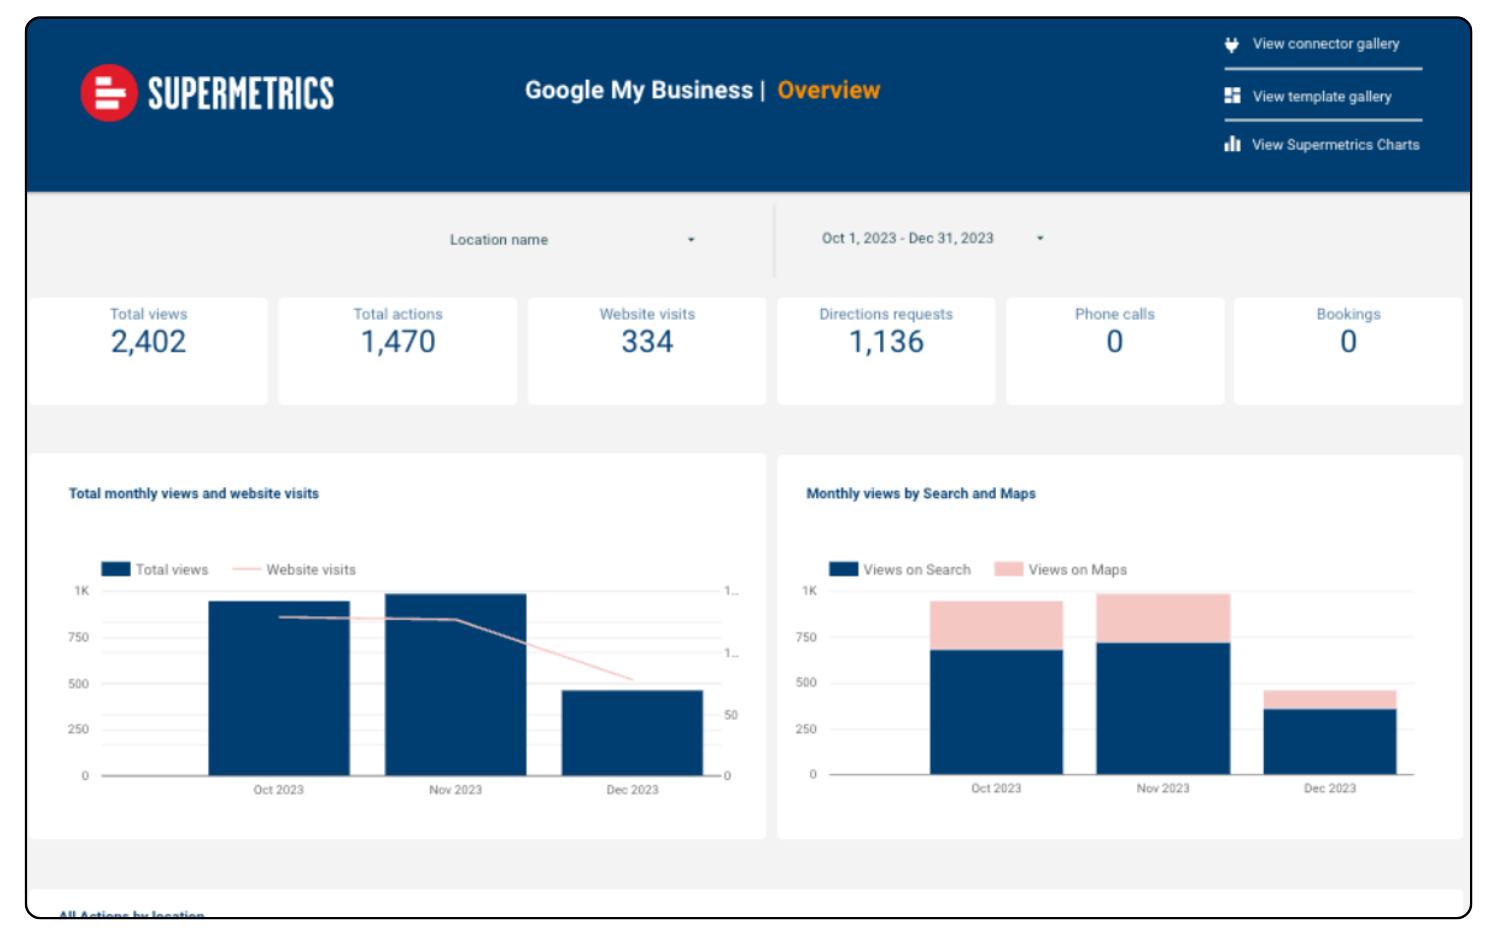Open View connector gallery link
This screenshot has height=942, width=1510.
(x=1325, y=44)
